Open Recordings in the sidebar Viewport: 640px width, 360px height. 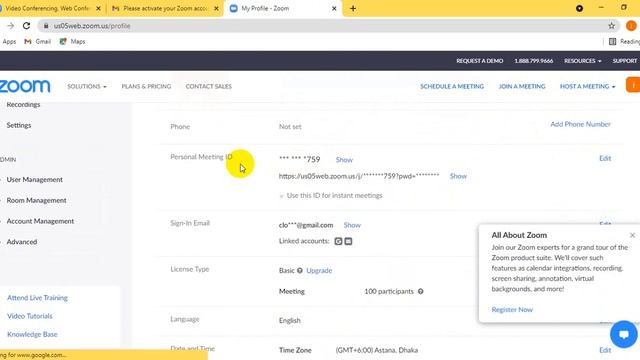click(x=23, y=104)
